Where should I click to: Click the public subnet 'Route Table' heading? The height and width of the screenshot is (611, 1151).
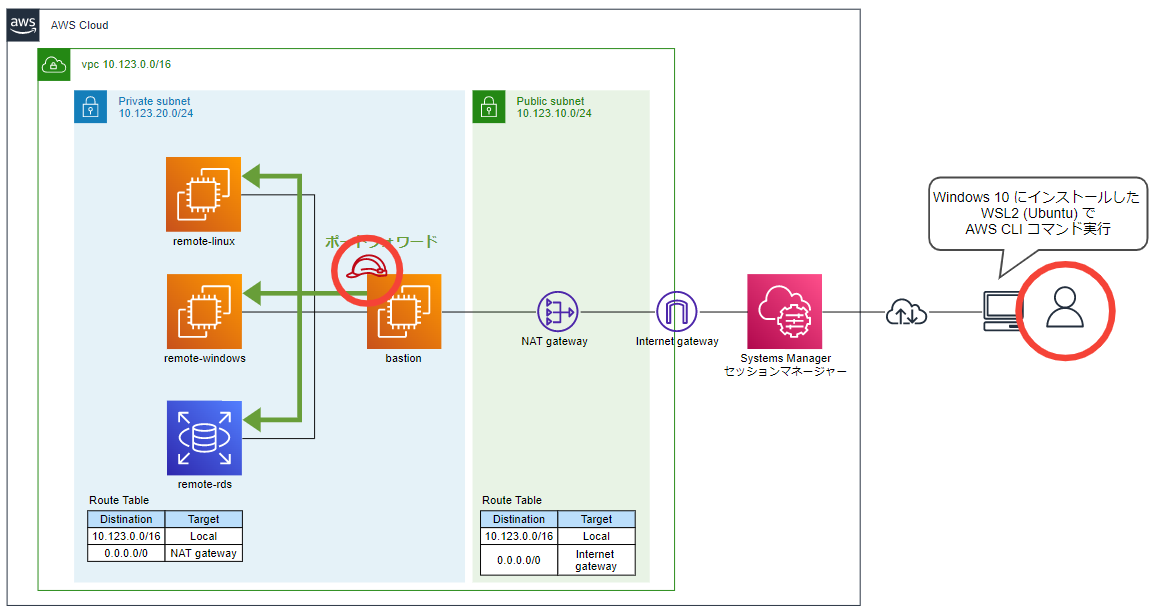point(512,500)
